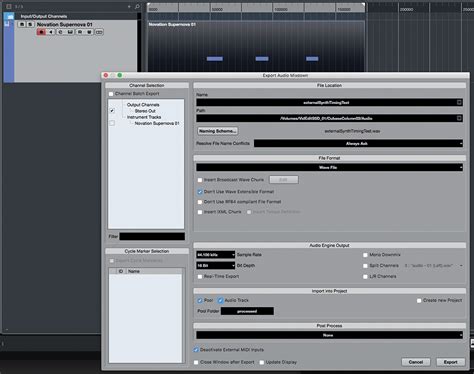Enable Write automation on Supernova track

[x=89, y=32]
